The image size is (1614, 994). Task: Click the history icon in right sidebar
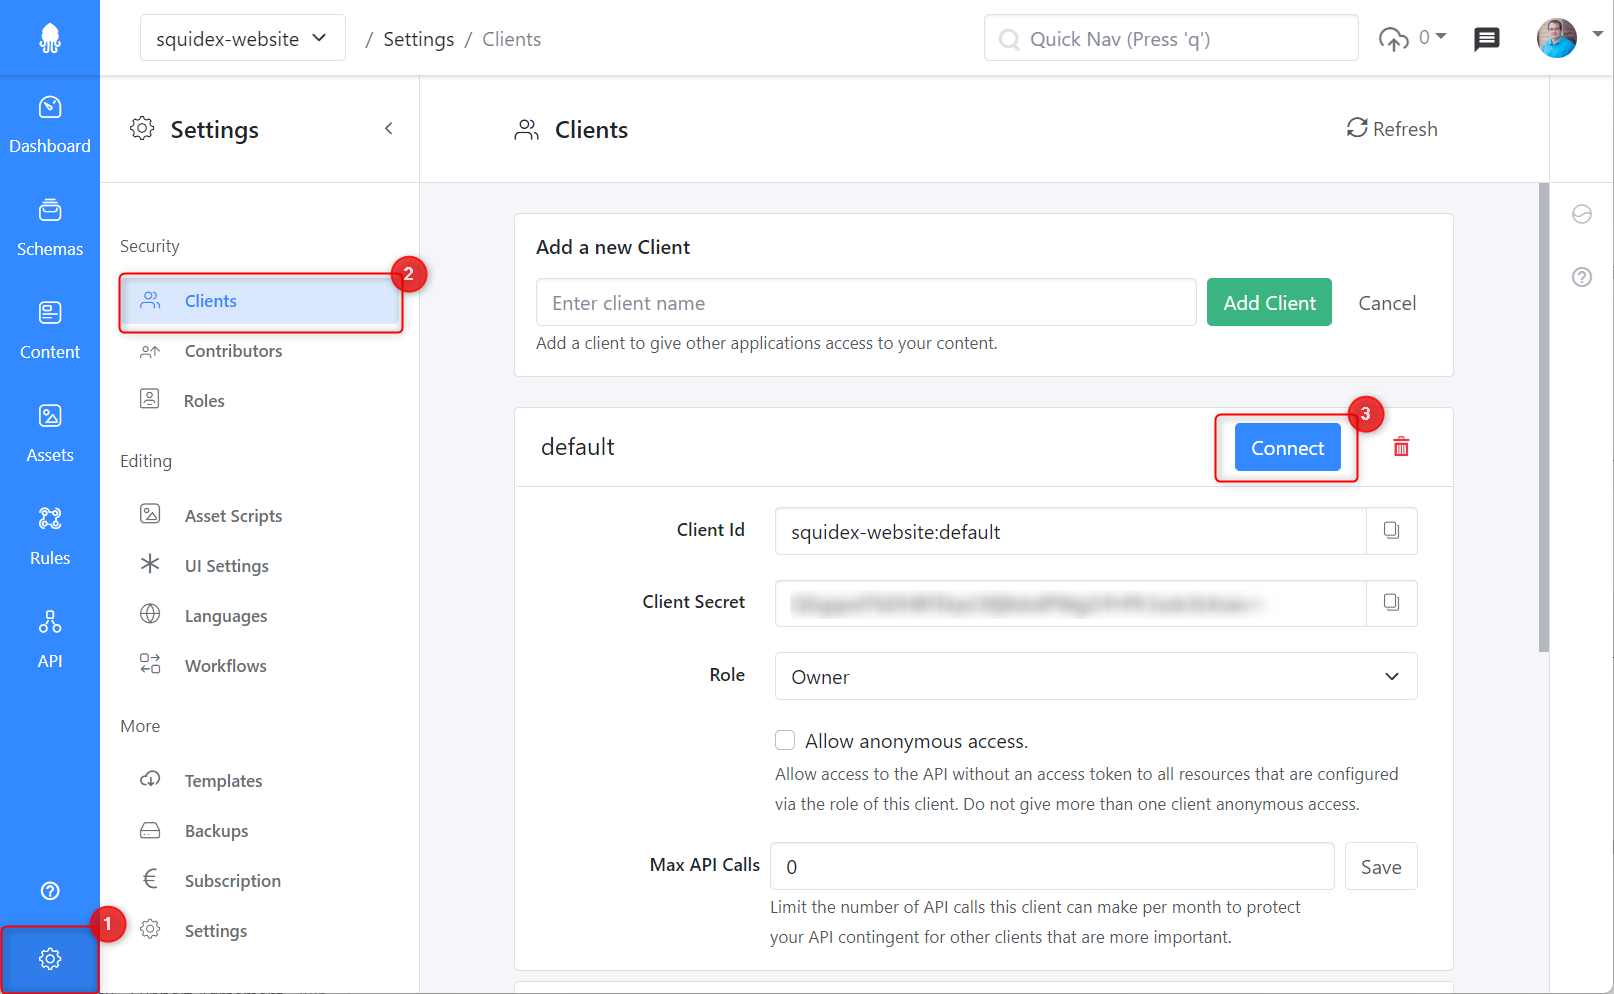pos(1581,214)
